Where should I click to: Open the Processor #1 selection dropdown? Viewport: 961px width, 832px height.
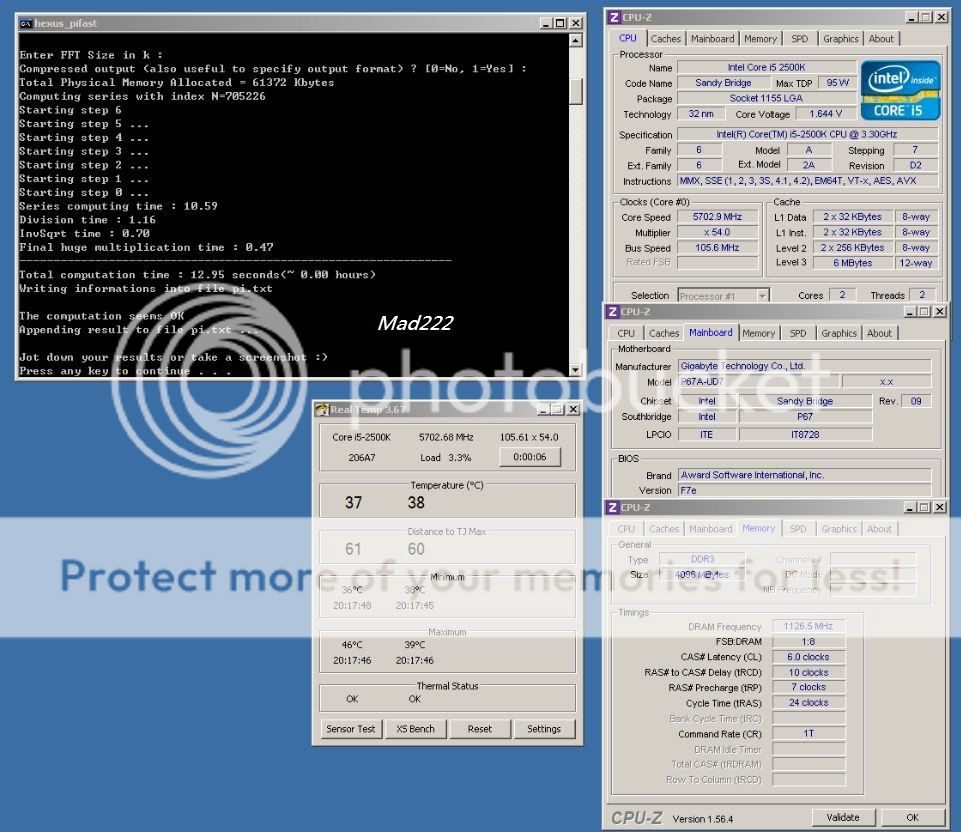coord(761,296)
